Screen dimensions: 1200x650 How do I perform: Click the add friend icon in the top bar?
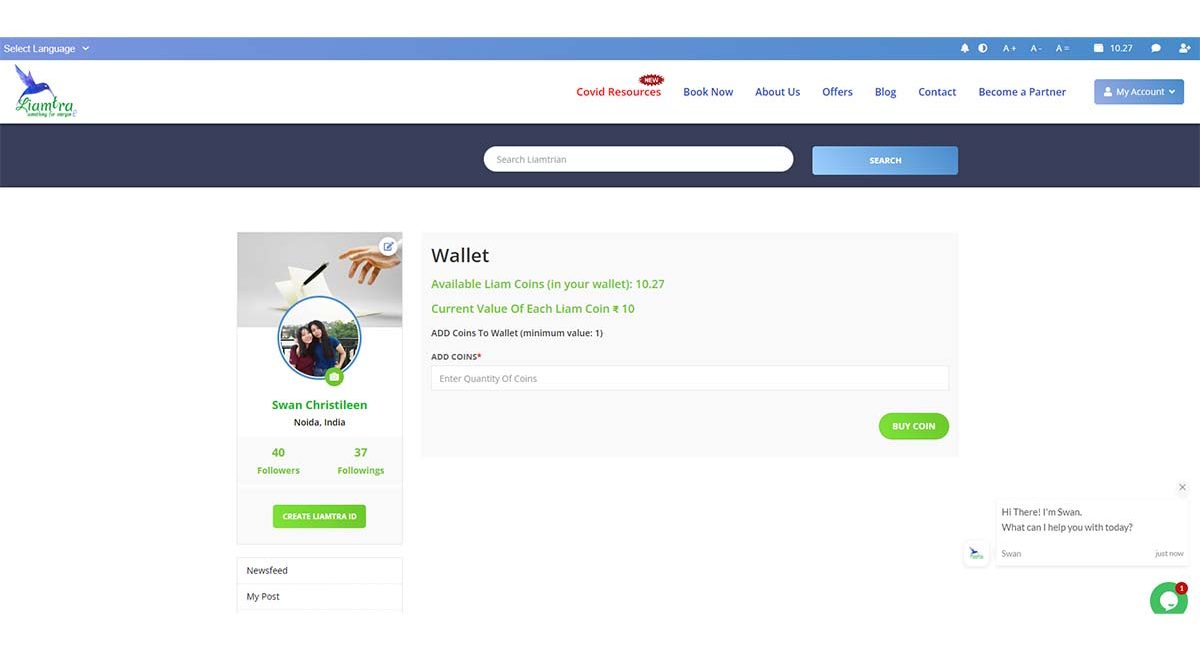pos(1185,48)
